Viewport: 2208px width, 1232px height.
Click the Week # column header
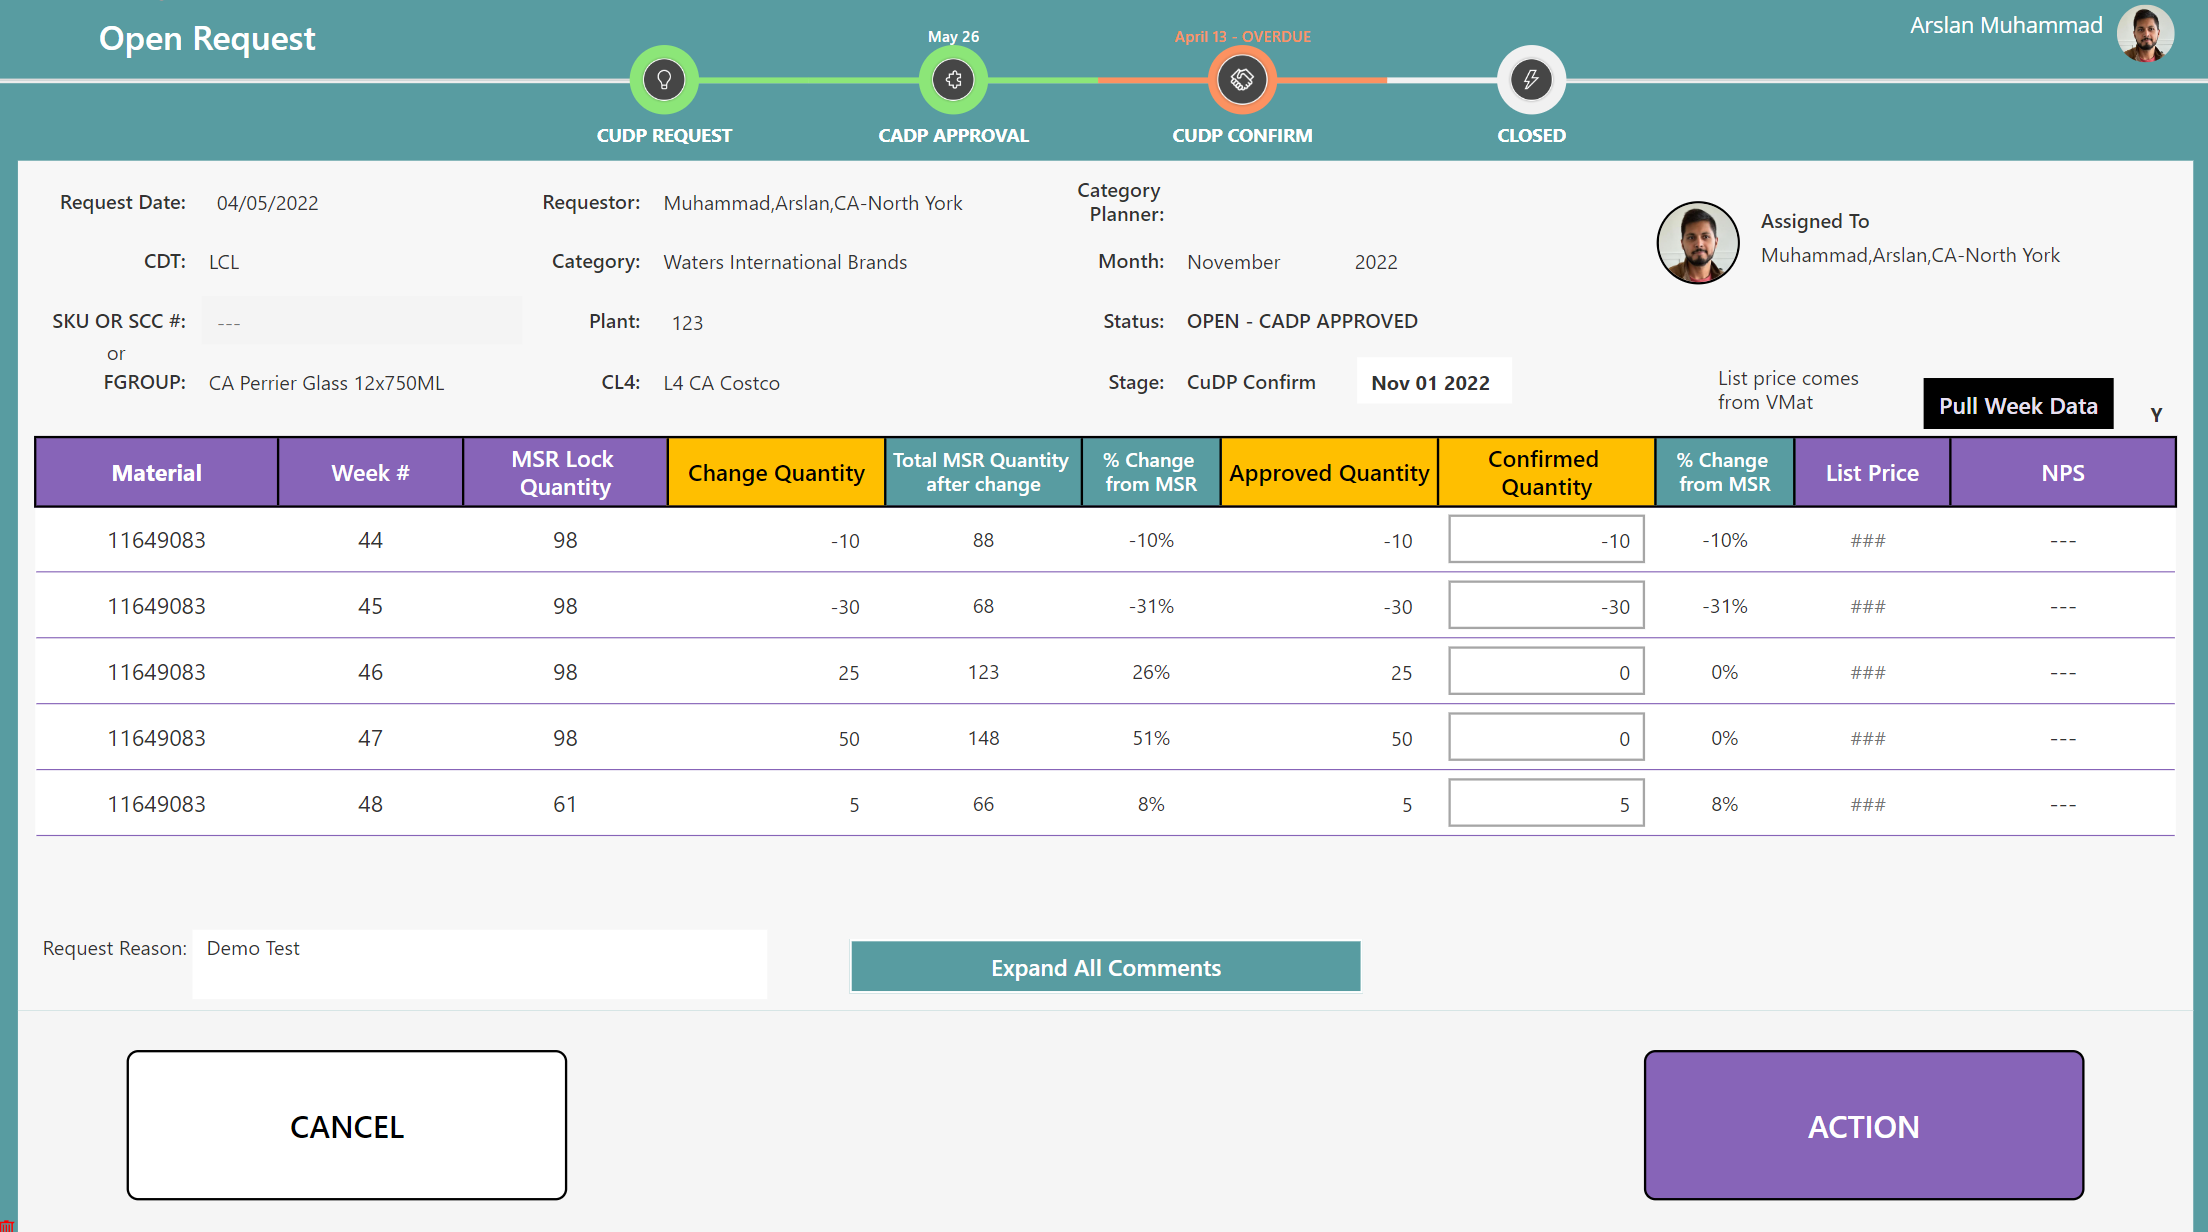(370, 472)
